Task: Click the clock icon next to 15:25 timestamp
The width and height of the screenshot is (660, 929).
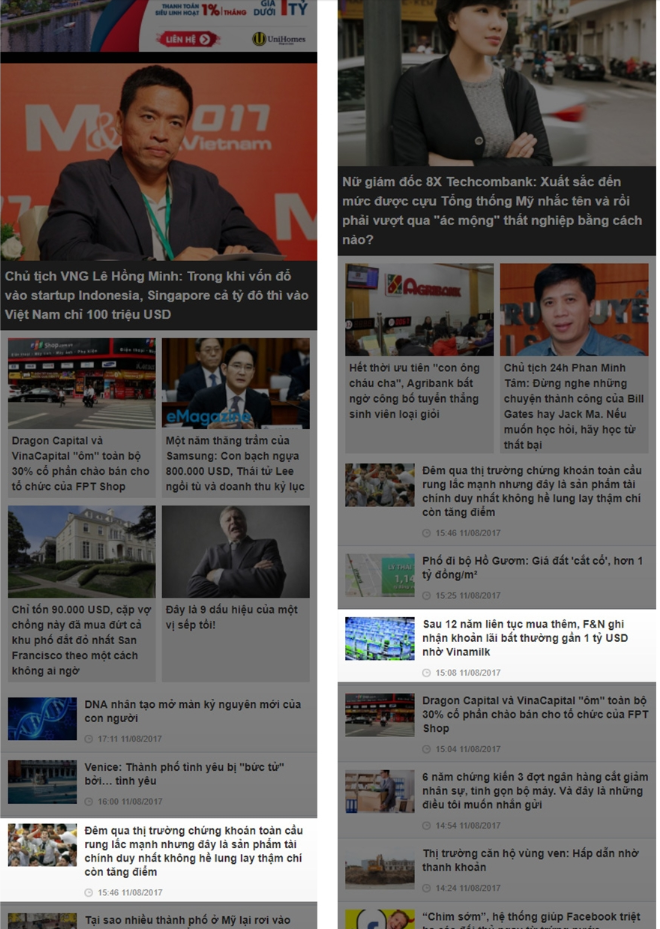Action: pyautogui.click(x=427, y=596)
